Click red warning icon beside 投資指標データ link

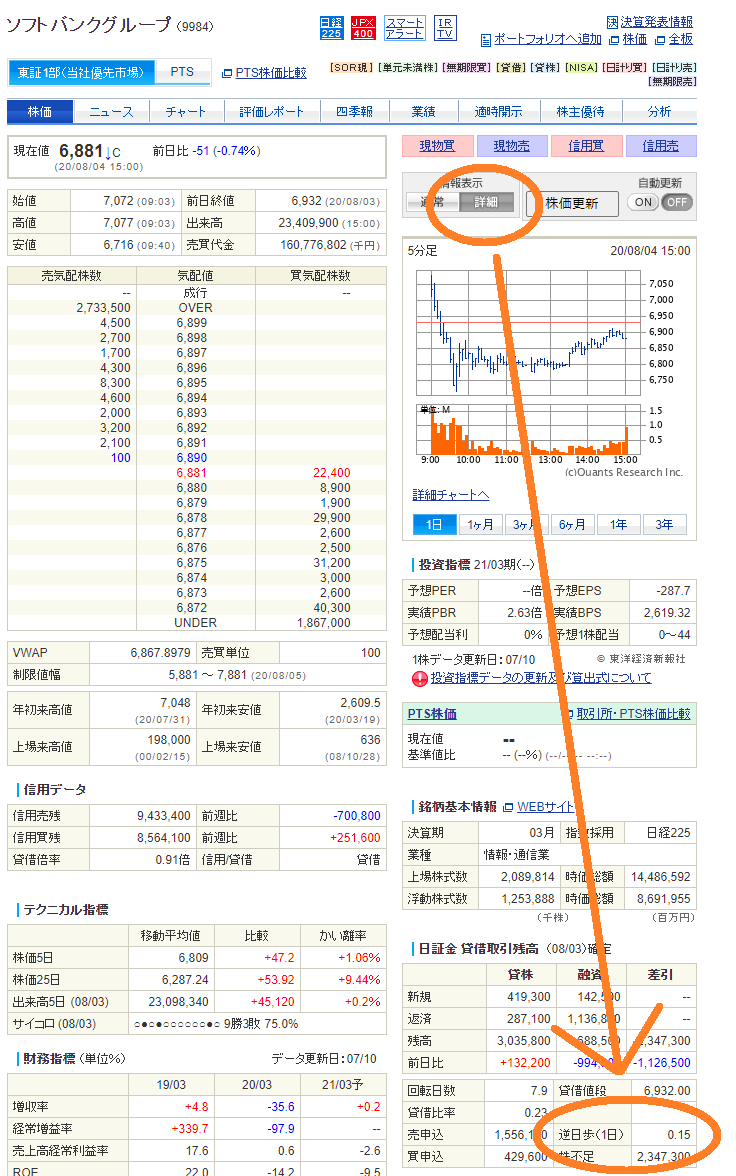click(x=419, y=679)
